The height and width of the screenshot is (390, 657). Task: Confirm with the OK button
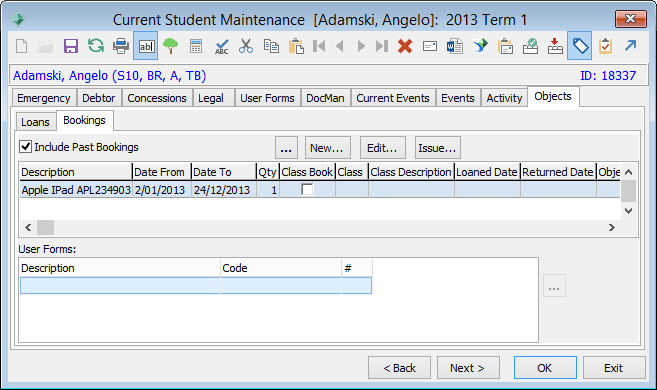[545, 368]
